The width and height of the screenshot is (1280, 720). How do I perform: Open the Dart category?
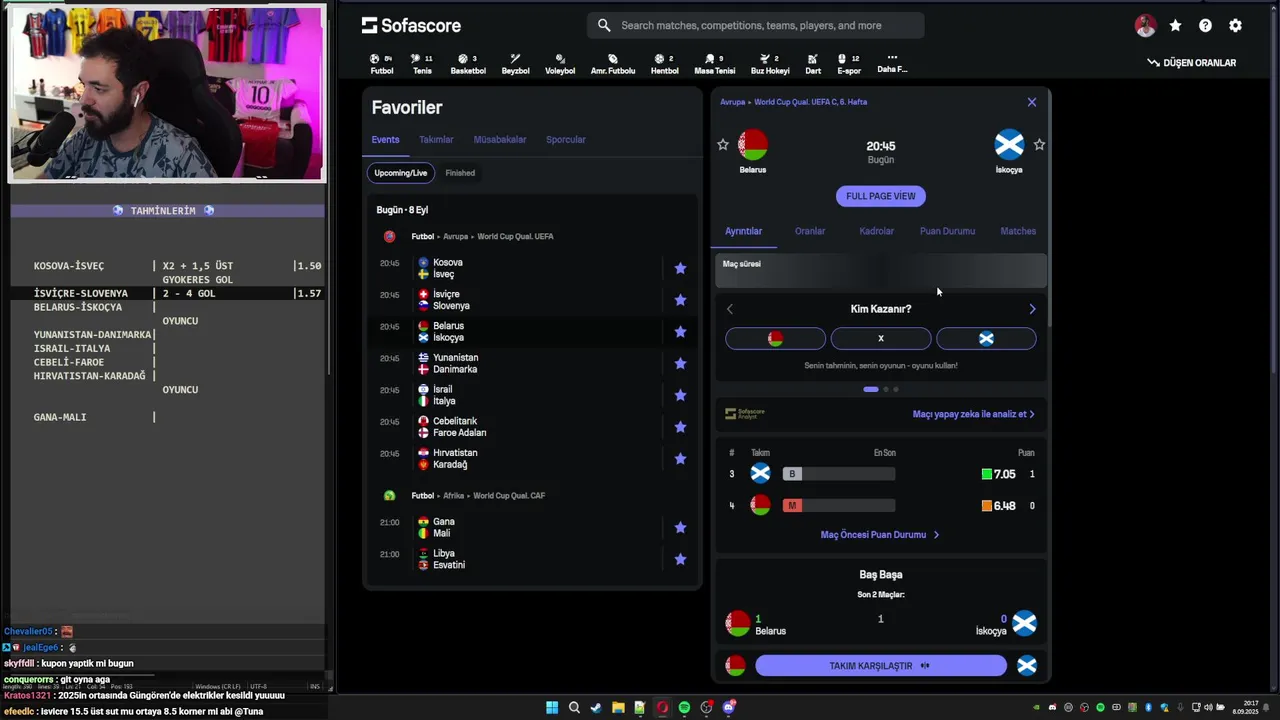pyautogui.click(x=813, y=64)
